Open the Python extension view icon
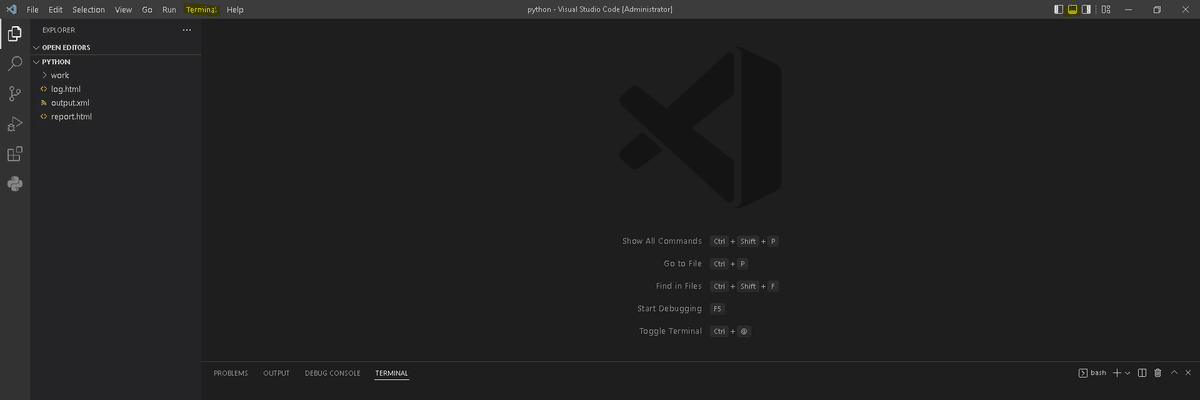Viewport: 1200px width, 400px height. (15, 184)
